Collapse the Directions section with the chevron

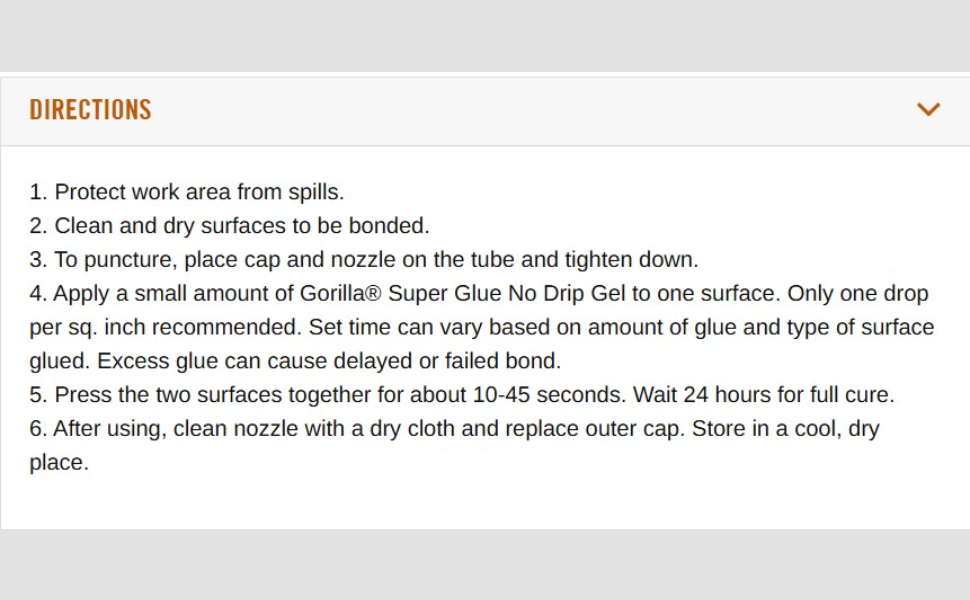pyautogui.click(x=928, y=109)
